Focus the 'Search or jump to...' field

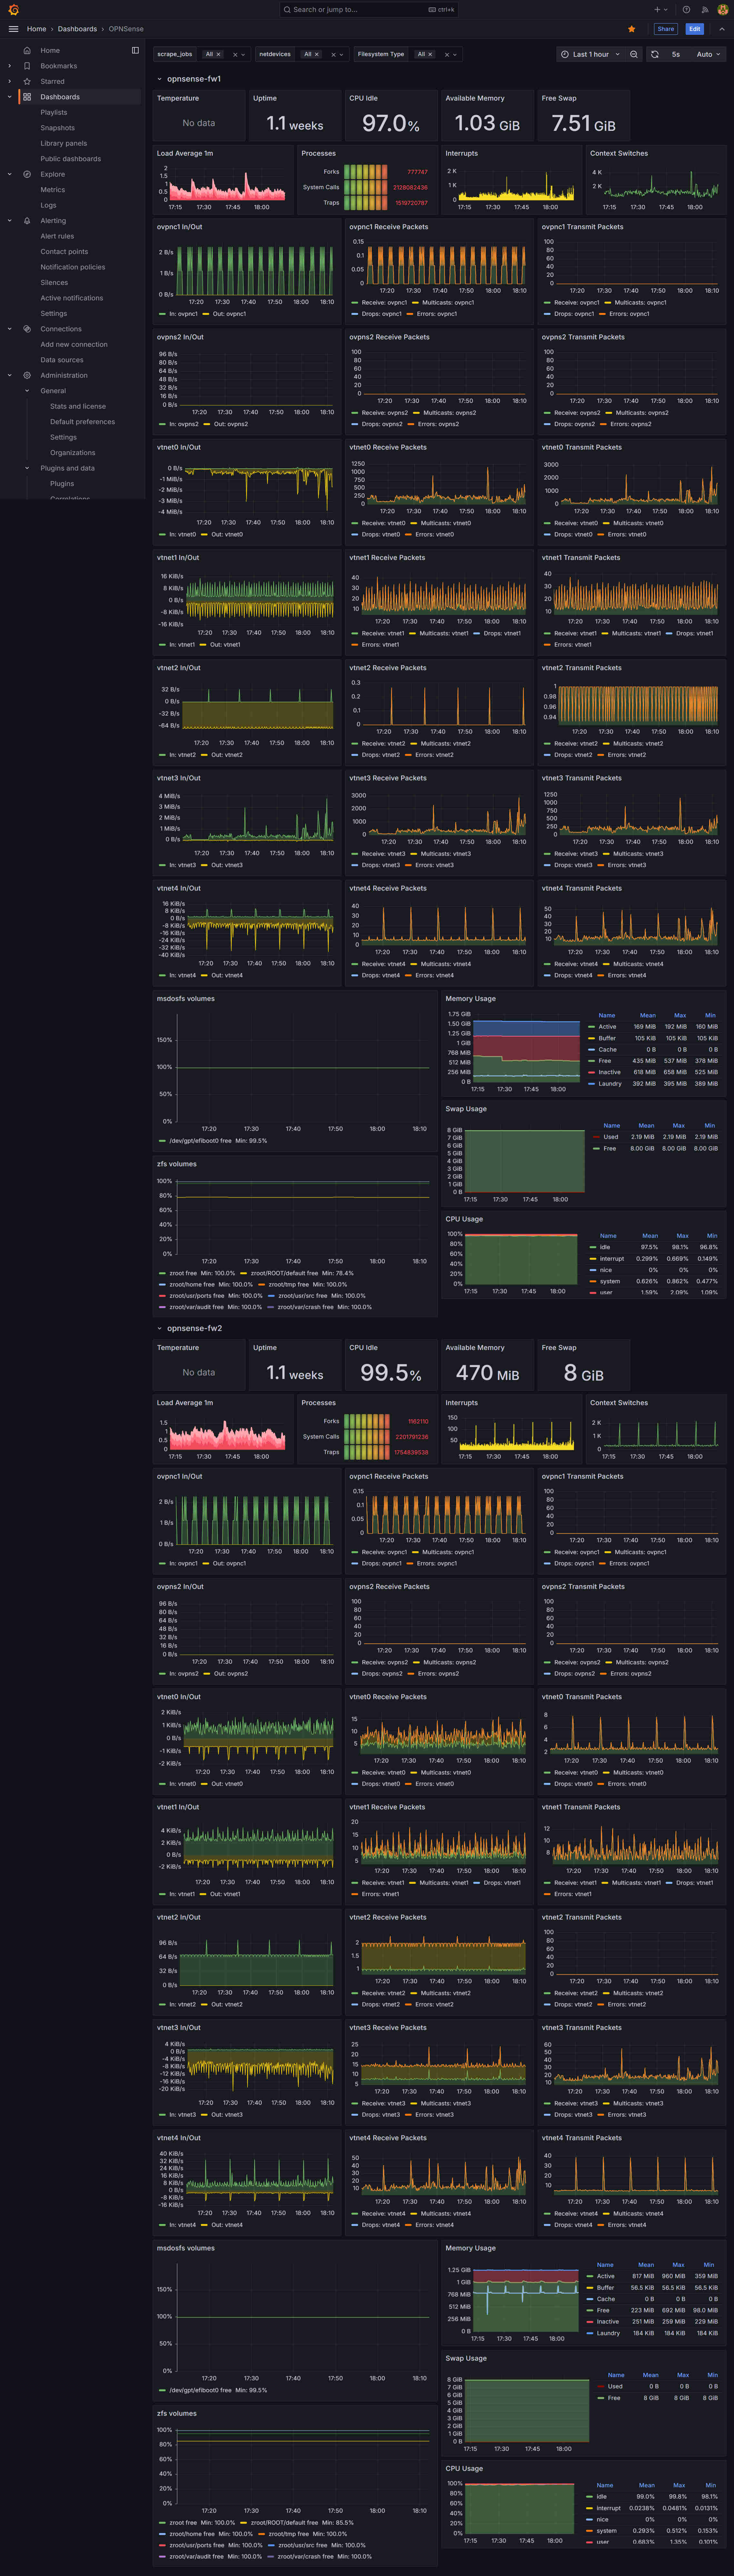coord(369,10)
